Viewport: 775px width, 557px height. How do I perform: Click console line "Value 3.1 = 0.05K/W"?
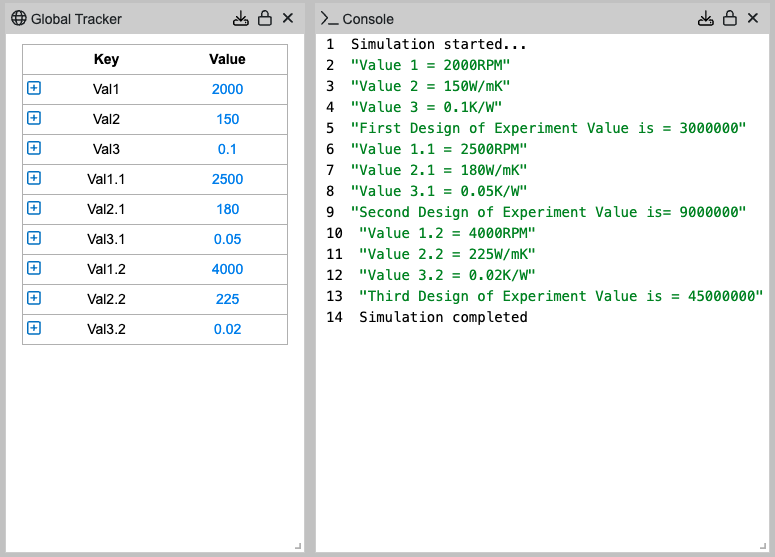coord(438,191)
